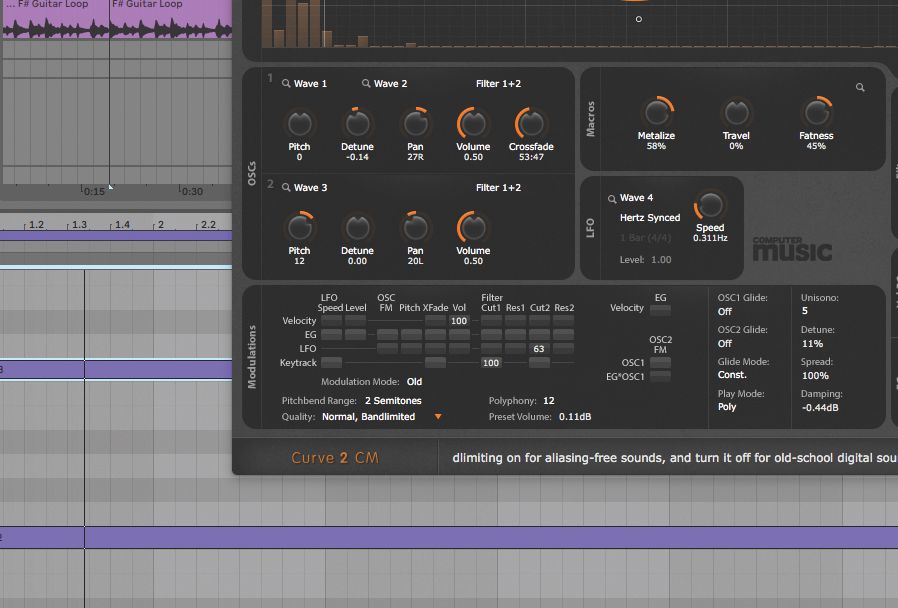The height and width of the screenshot is (608, 898).
Task: Open the Wave 1 waveform browser magnifier
Action: pyautogui.click(x=284, y=83)
